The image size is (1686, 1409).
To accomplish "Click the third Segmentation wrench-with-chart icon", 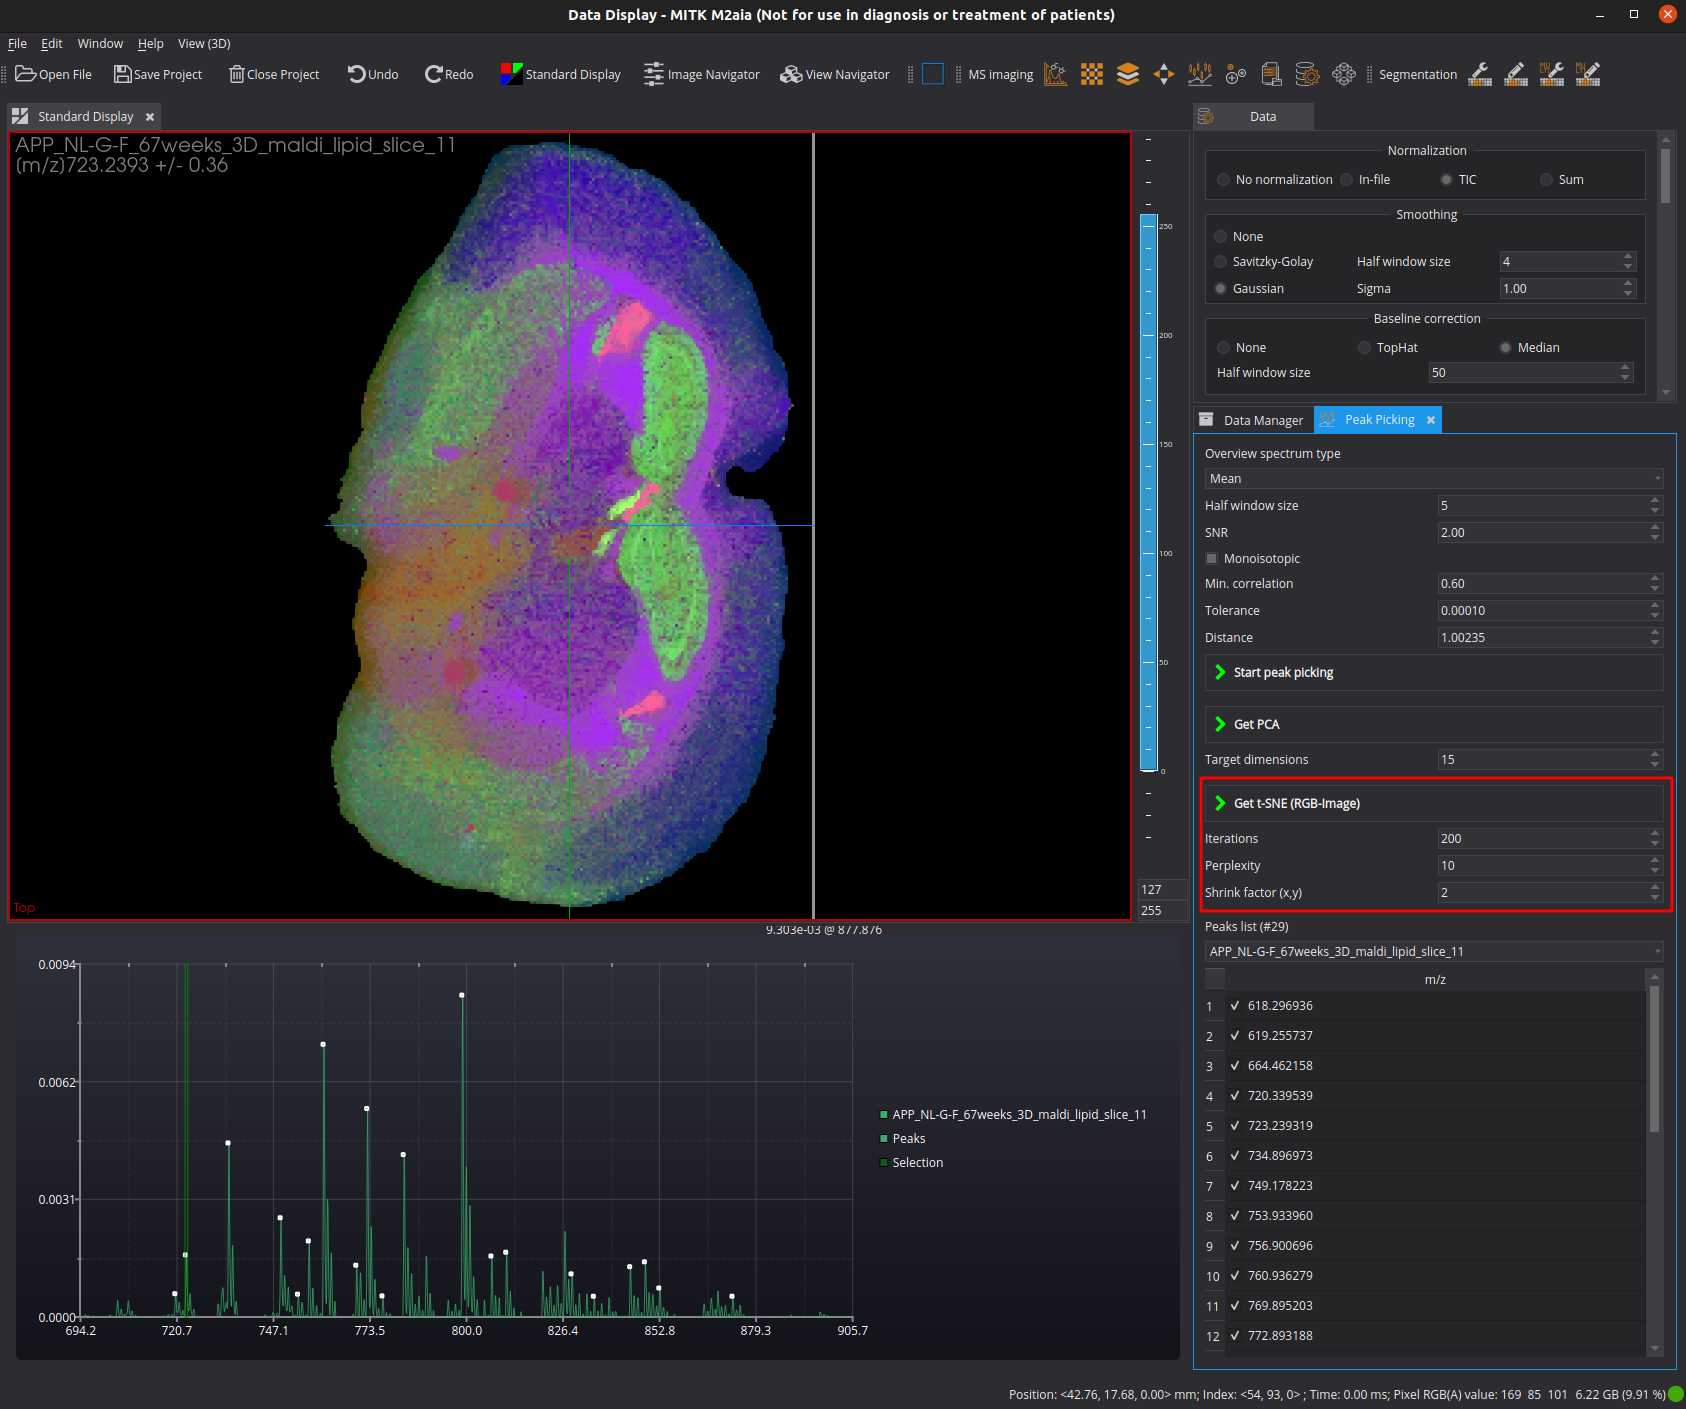I will pos(1552,74).
